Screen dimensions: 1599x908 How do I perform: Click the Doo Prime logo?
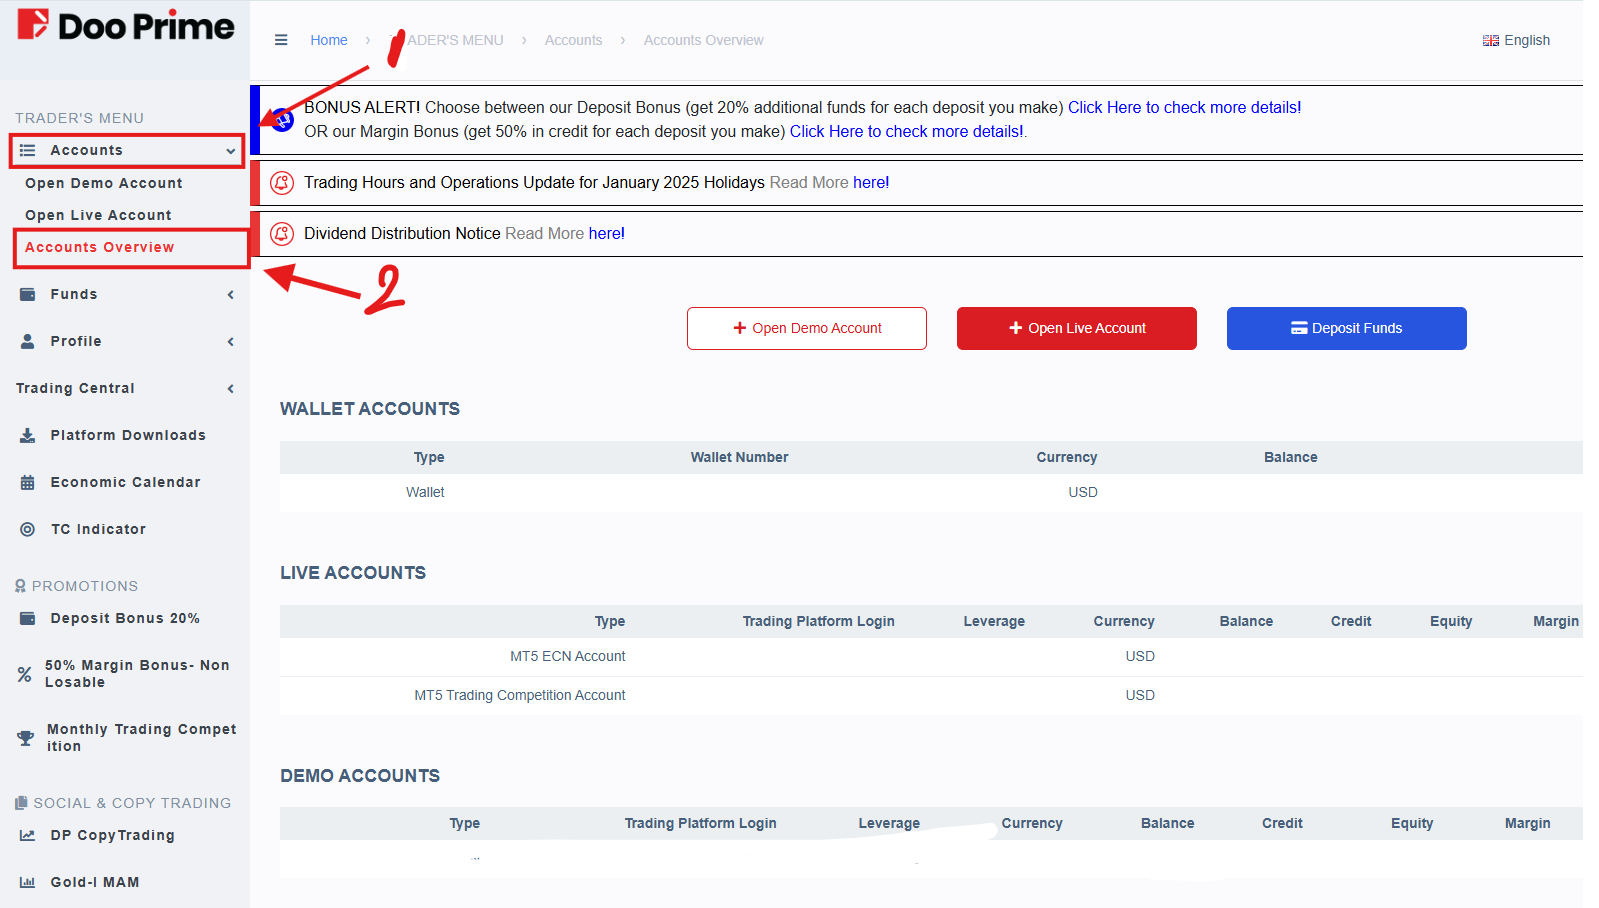click(x=125, y=26)
